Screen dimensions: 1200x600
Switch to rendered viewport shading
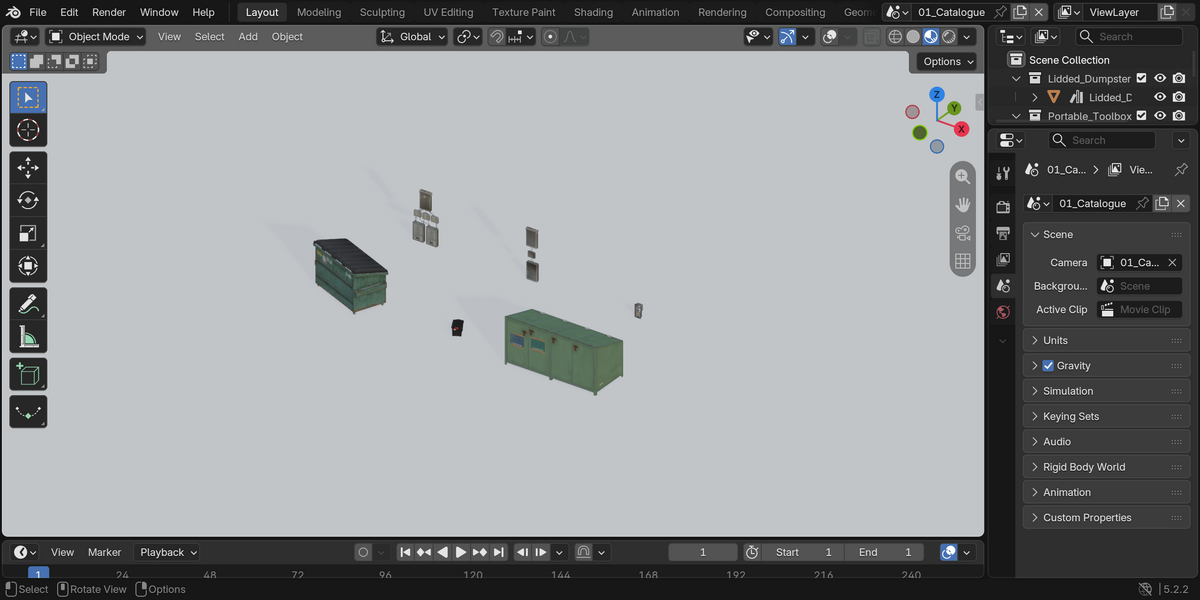point(949,36)
